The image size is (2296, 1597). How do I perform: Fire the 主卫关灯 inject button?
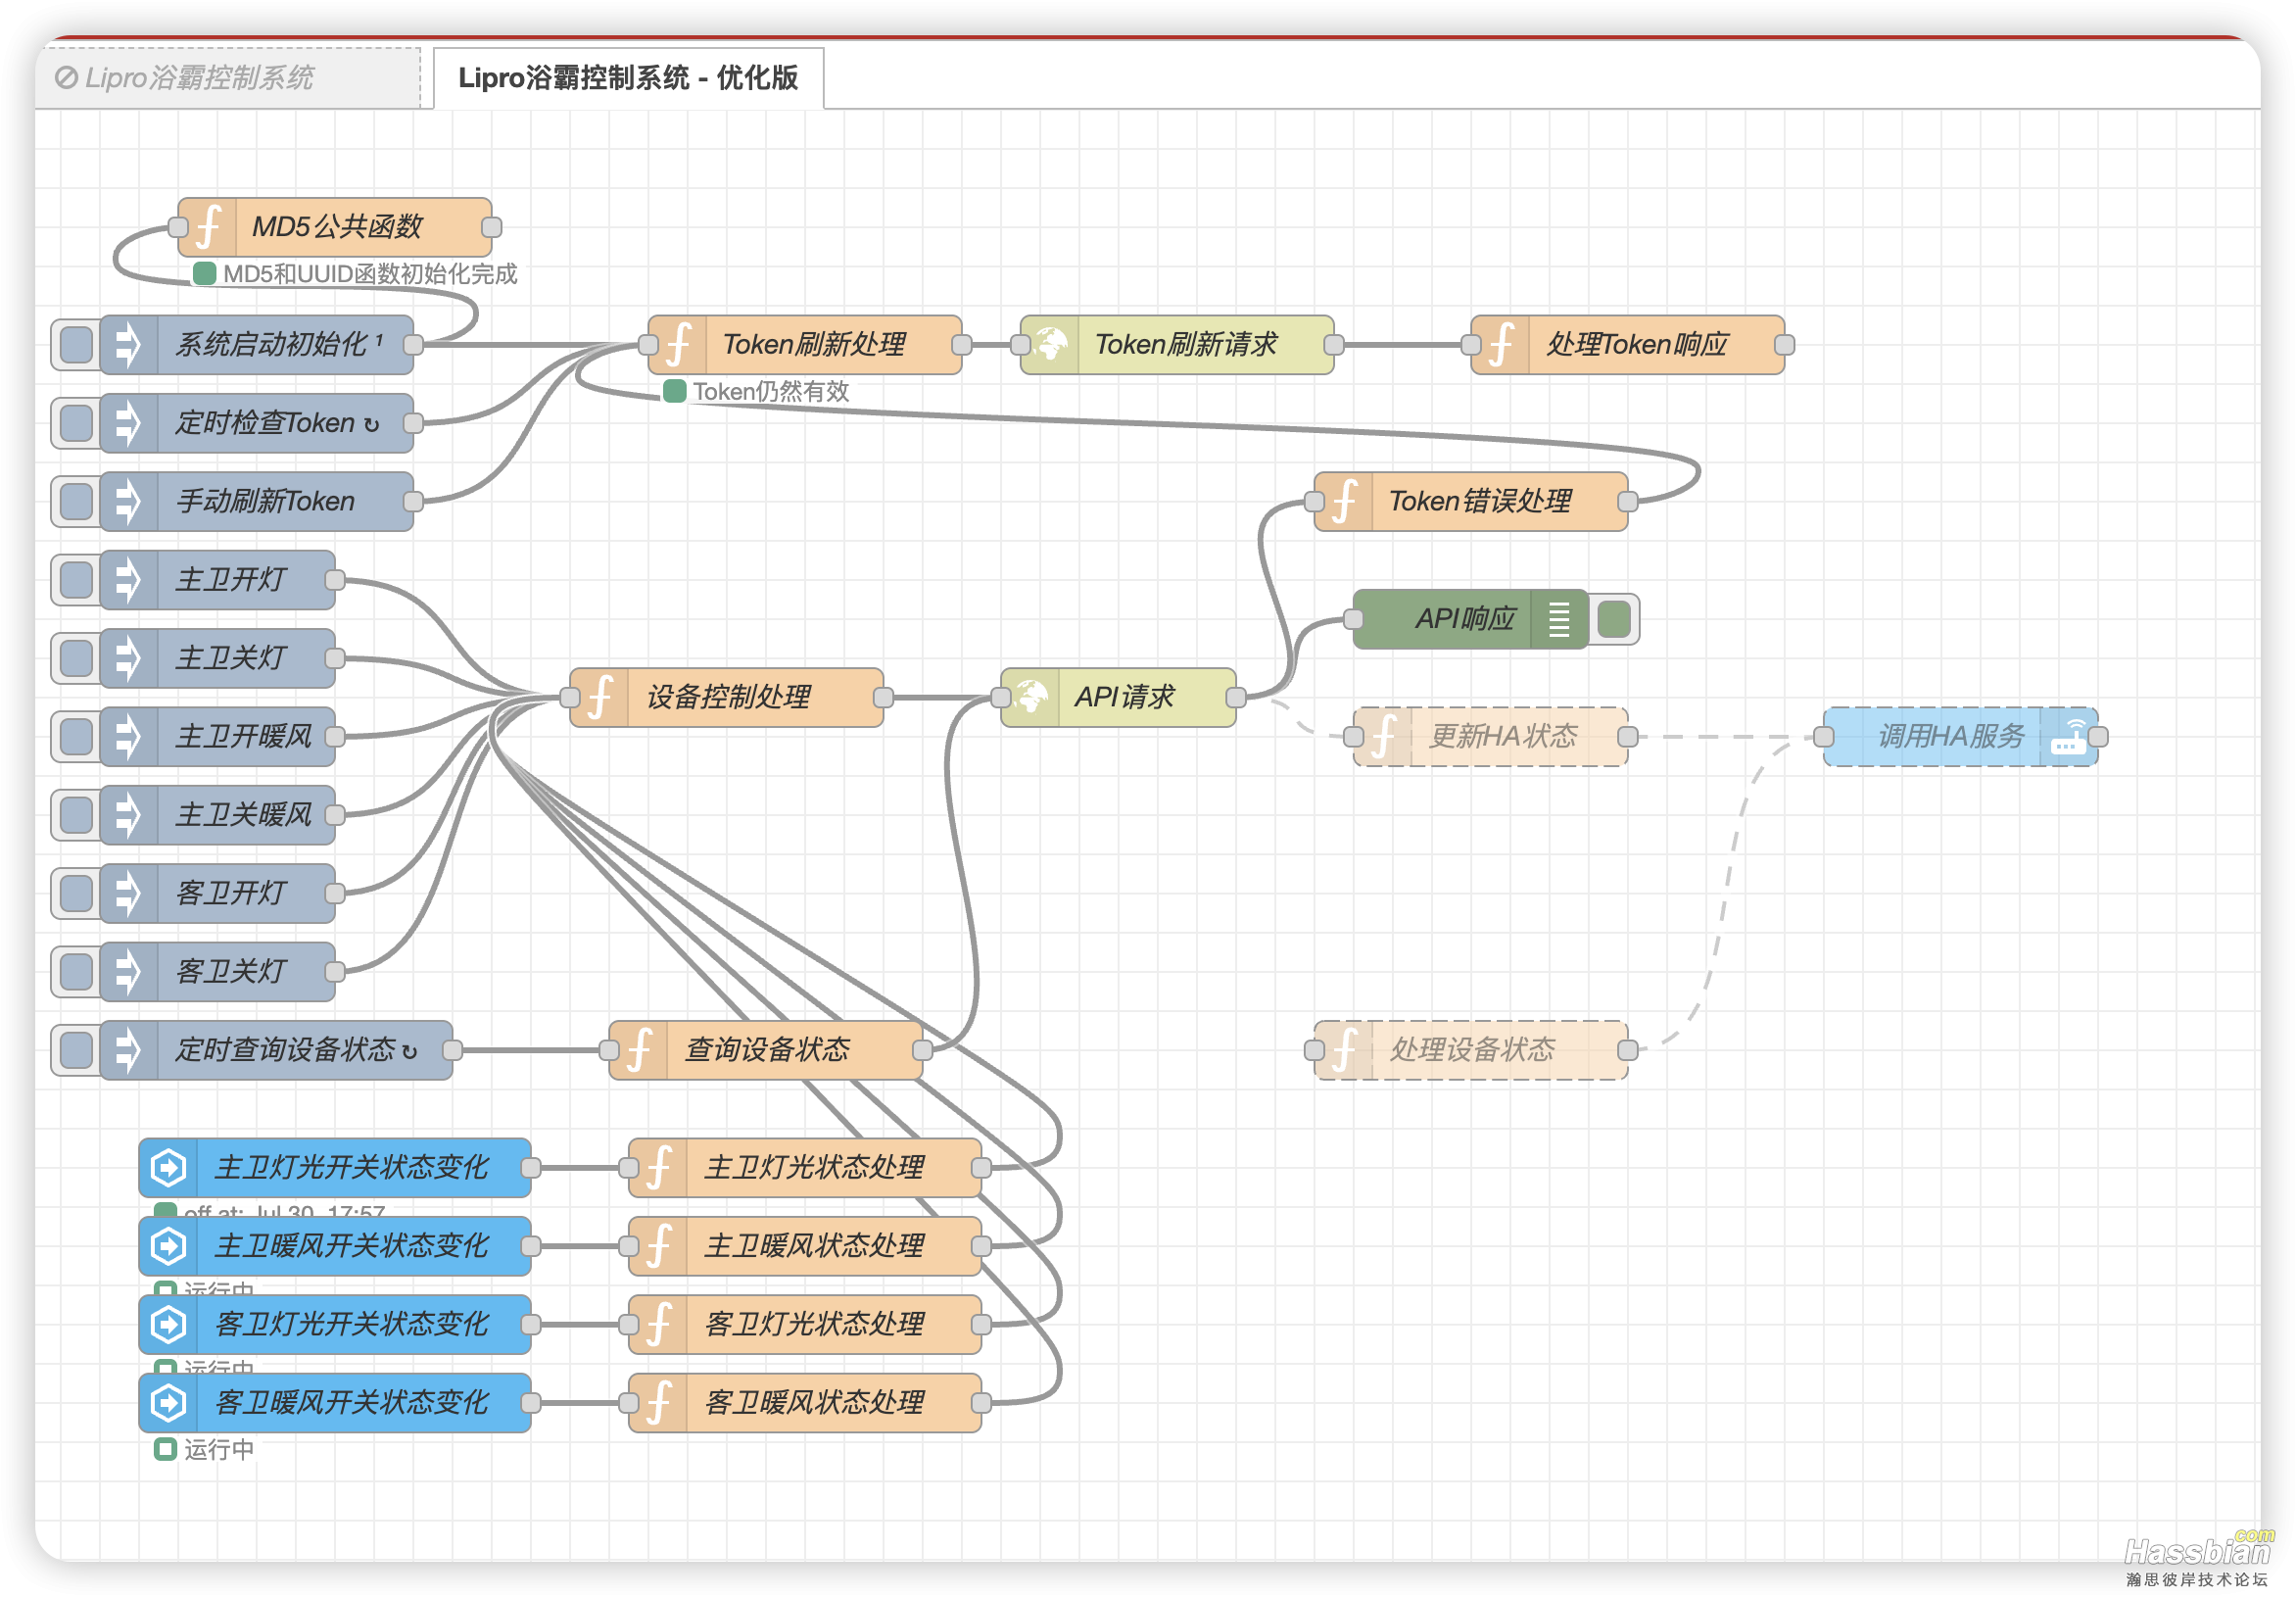tap(76, 658)
